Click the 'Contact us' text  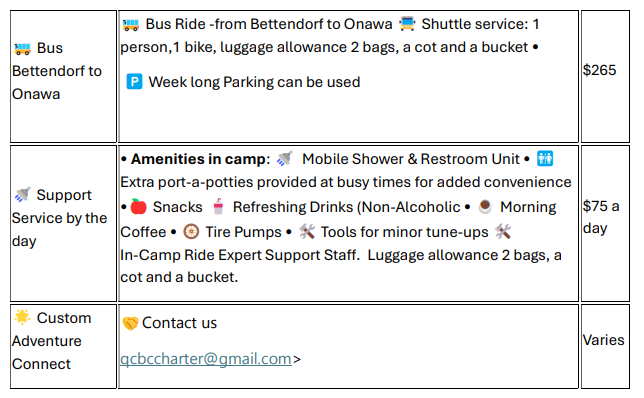[179, 323]
